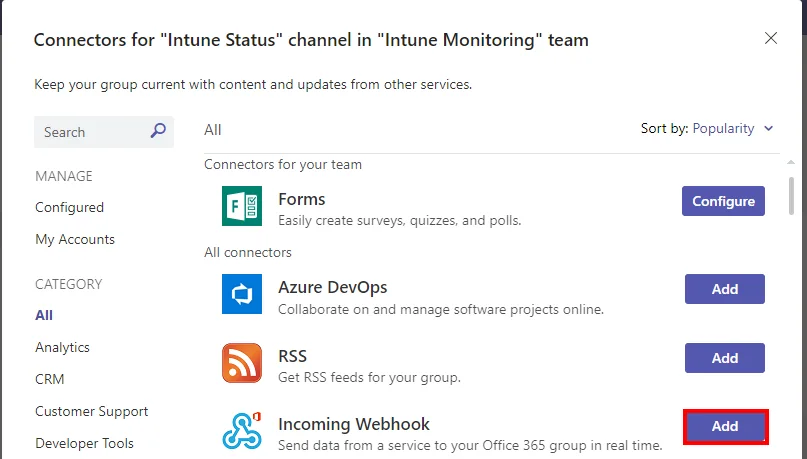Select the CRM category
The width and height of the screenshot is (807, 459).
click(x=49, y=379)
